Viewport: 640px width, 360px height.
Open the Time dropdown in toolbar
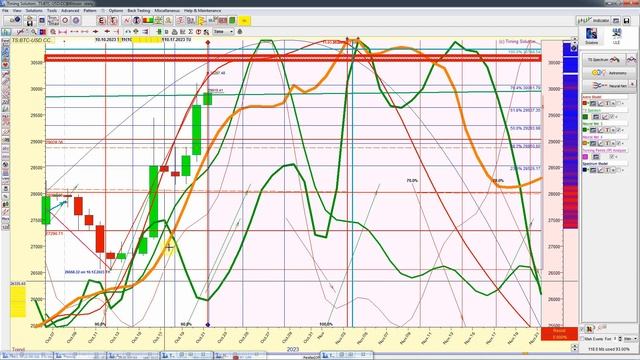tap(224, 31)
